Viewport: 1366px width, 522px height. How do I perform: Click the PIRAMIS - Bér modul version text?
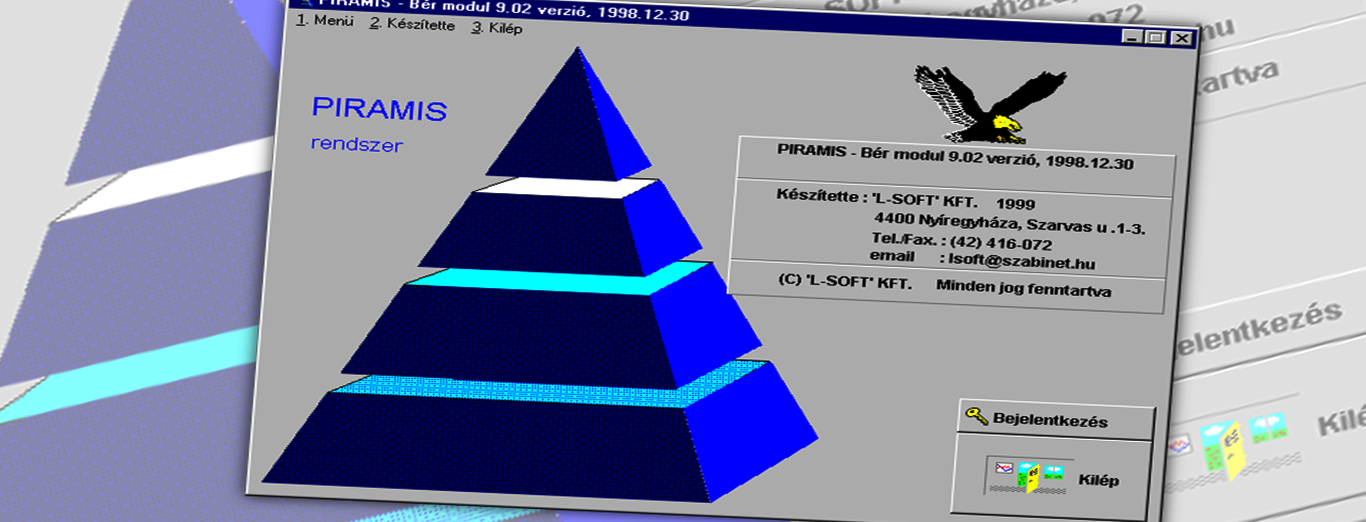(955, 156)
